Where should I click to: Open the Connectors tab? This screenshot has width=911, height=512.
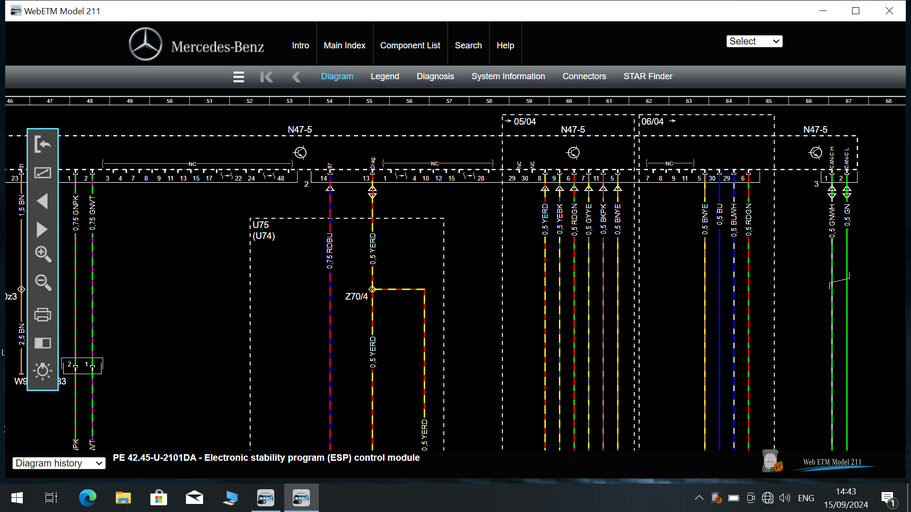pos(584,76)
